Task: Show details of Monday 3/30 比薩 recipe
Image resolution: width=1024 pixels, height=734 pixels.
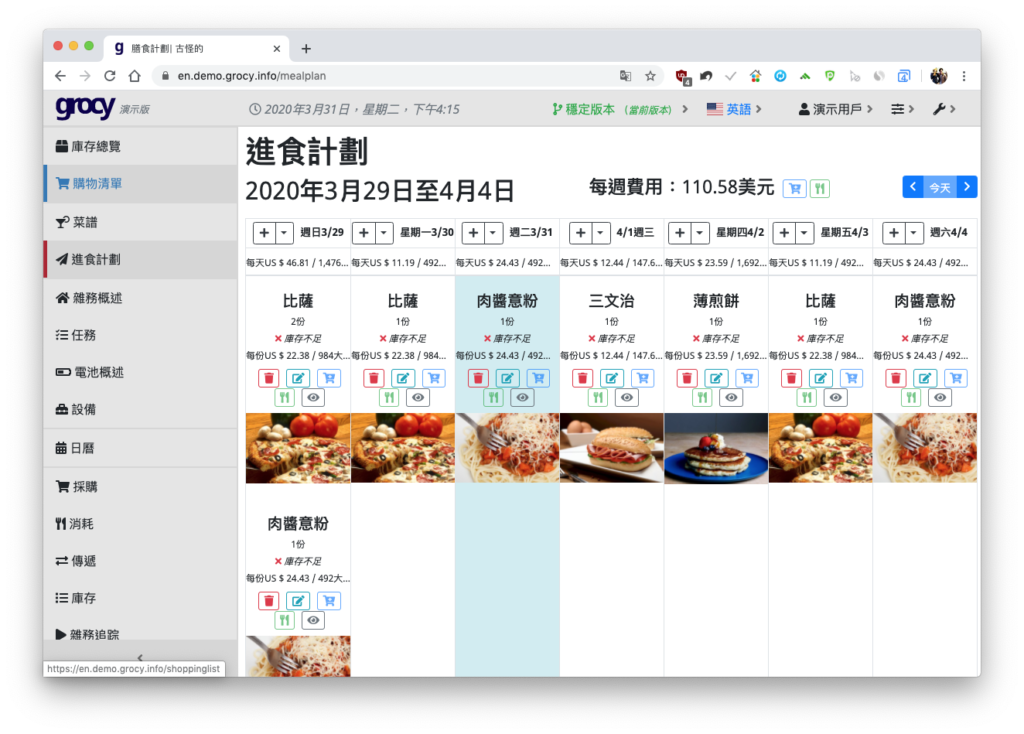Action: 418,397
